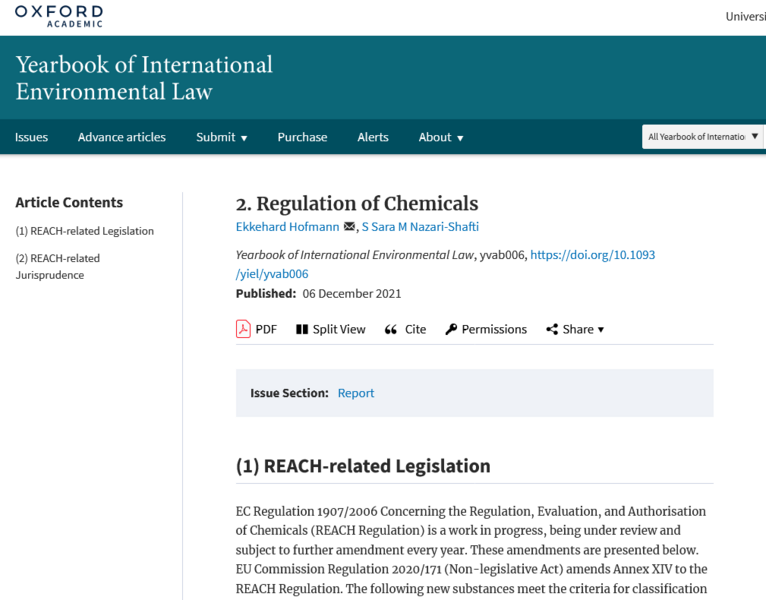This screenshot has width=766, height=600.
Task: Follow the doi.org/10.1093/yiel/yvab006 link
Action: coord(593,255)
